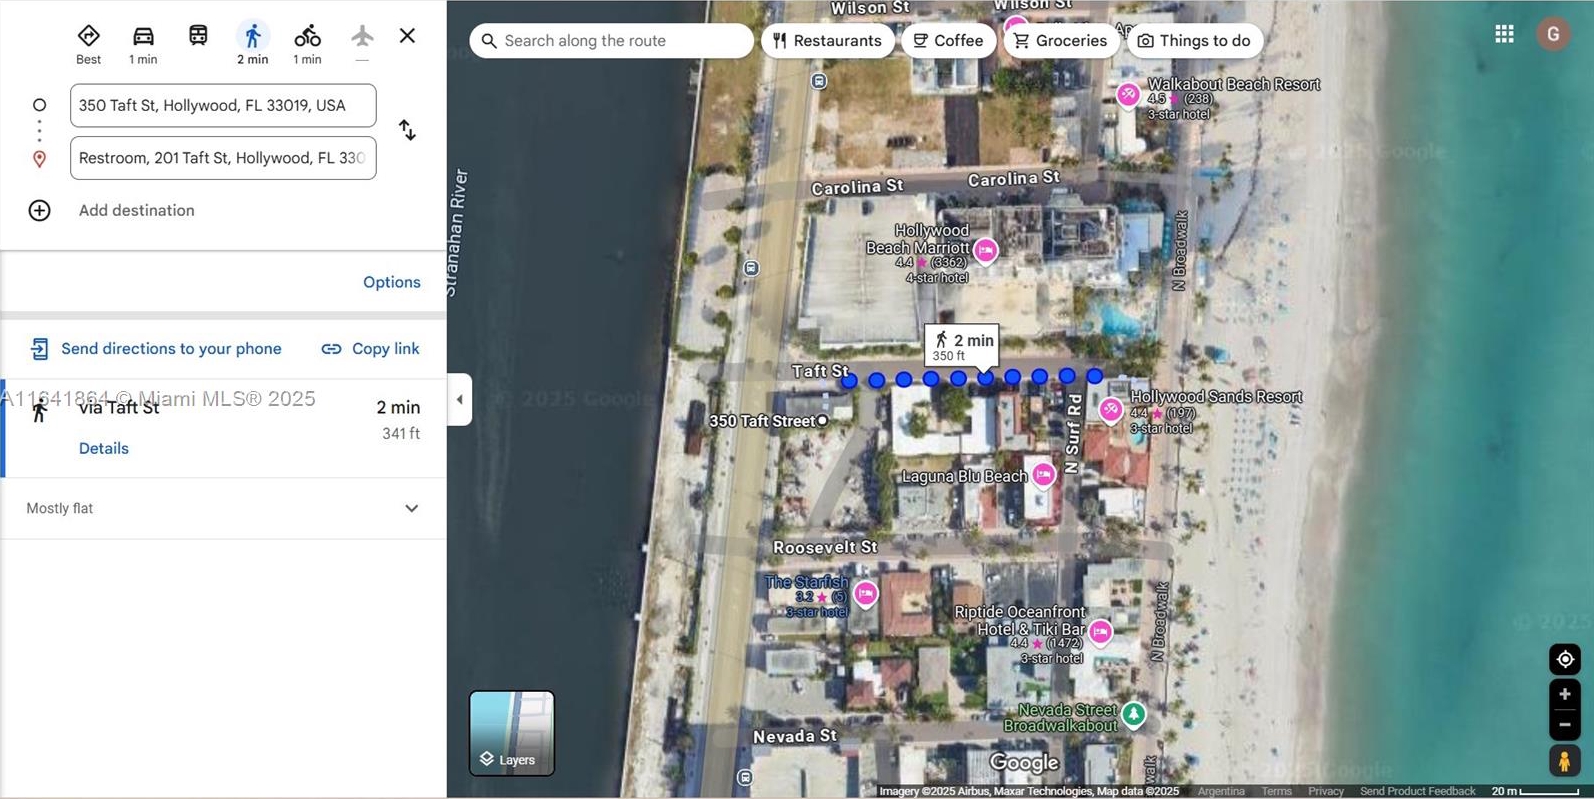The image size is (1594, 799).
Task: Filter by Groceries along route
Action: [1061, 41]
